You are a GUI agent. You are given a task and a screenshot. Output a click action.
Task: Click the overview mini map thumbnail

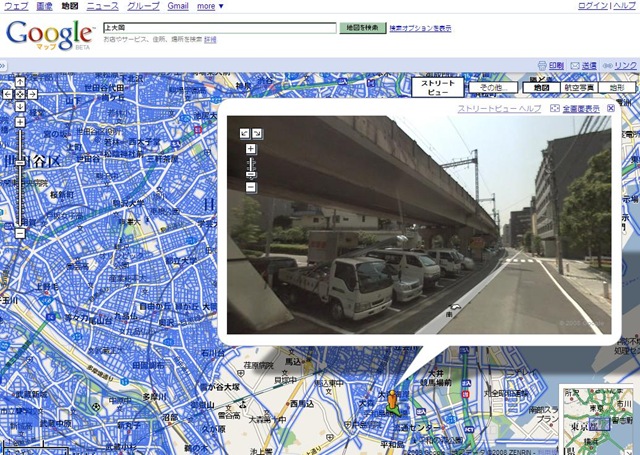pos(598,420)
